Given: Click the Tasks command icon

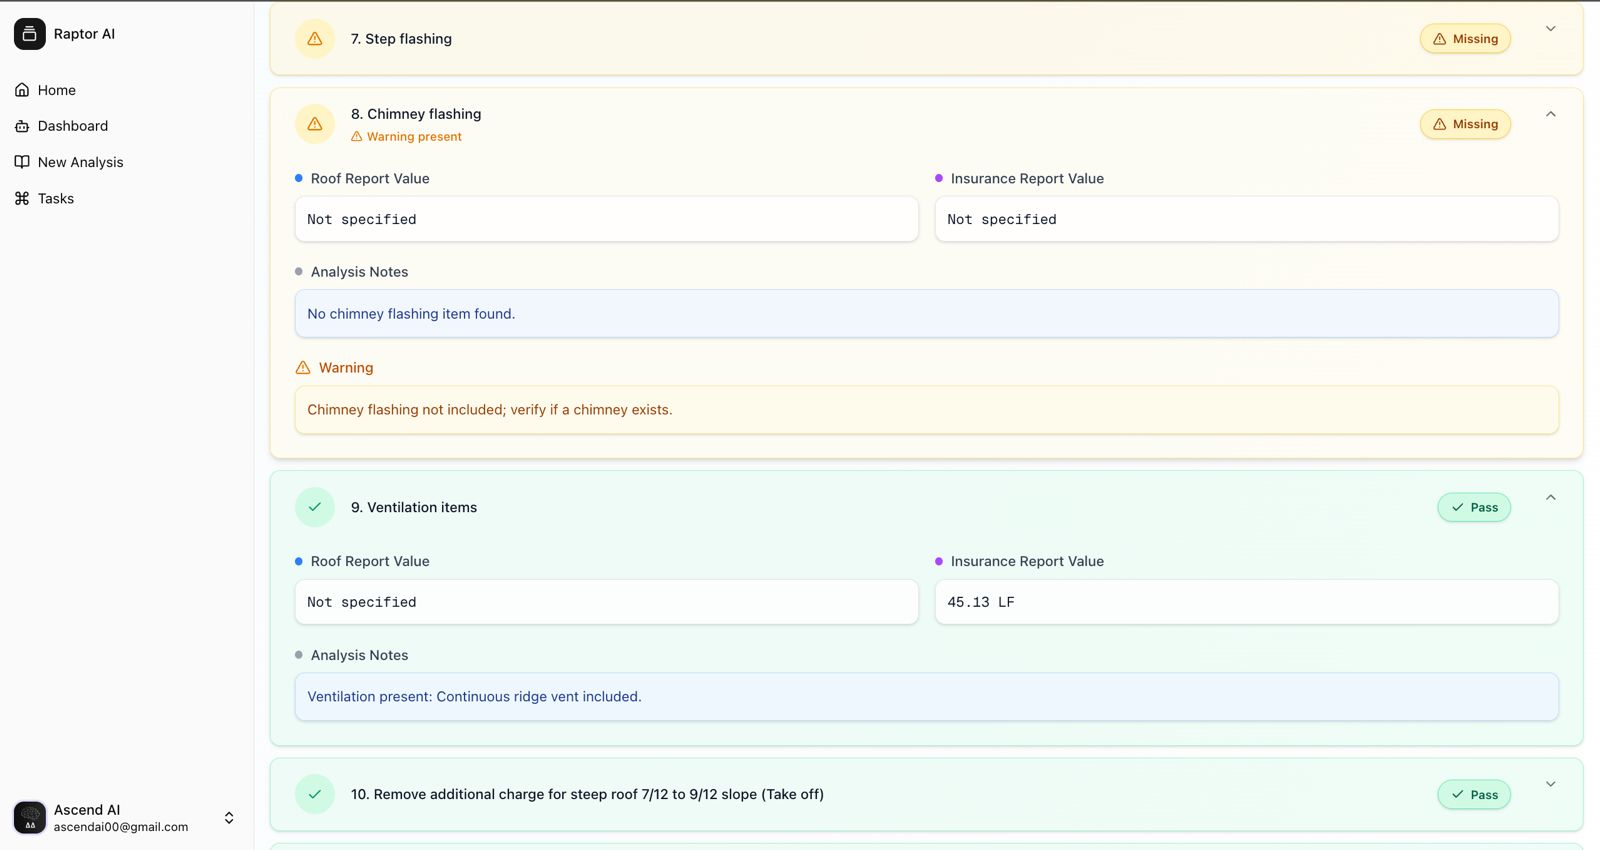Looking at the screenshot, I should coord(22,198).
